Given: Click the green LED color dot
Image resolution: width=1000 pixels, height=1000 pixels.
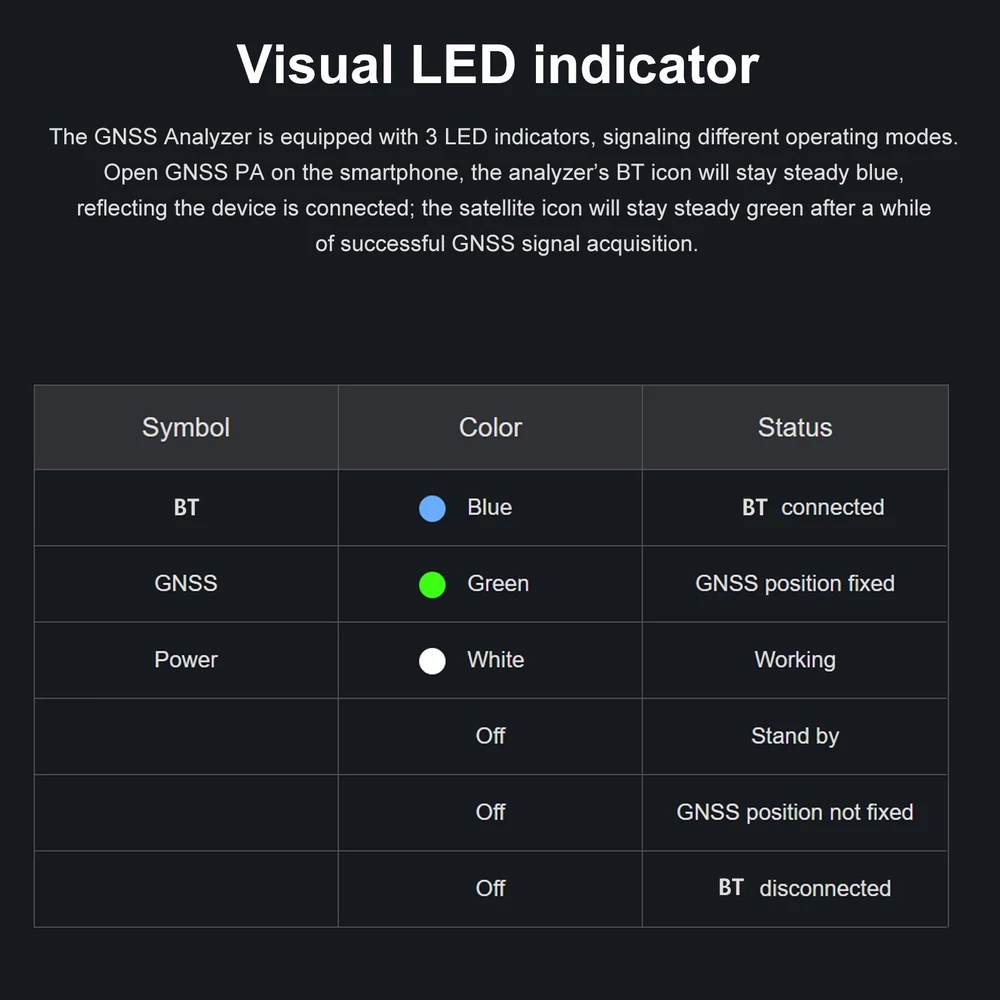Looking at the screenshot, I should tap(432, 584).
